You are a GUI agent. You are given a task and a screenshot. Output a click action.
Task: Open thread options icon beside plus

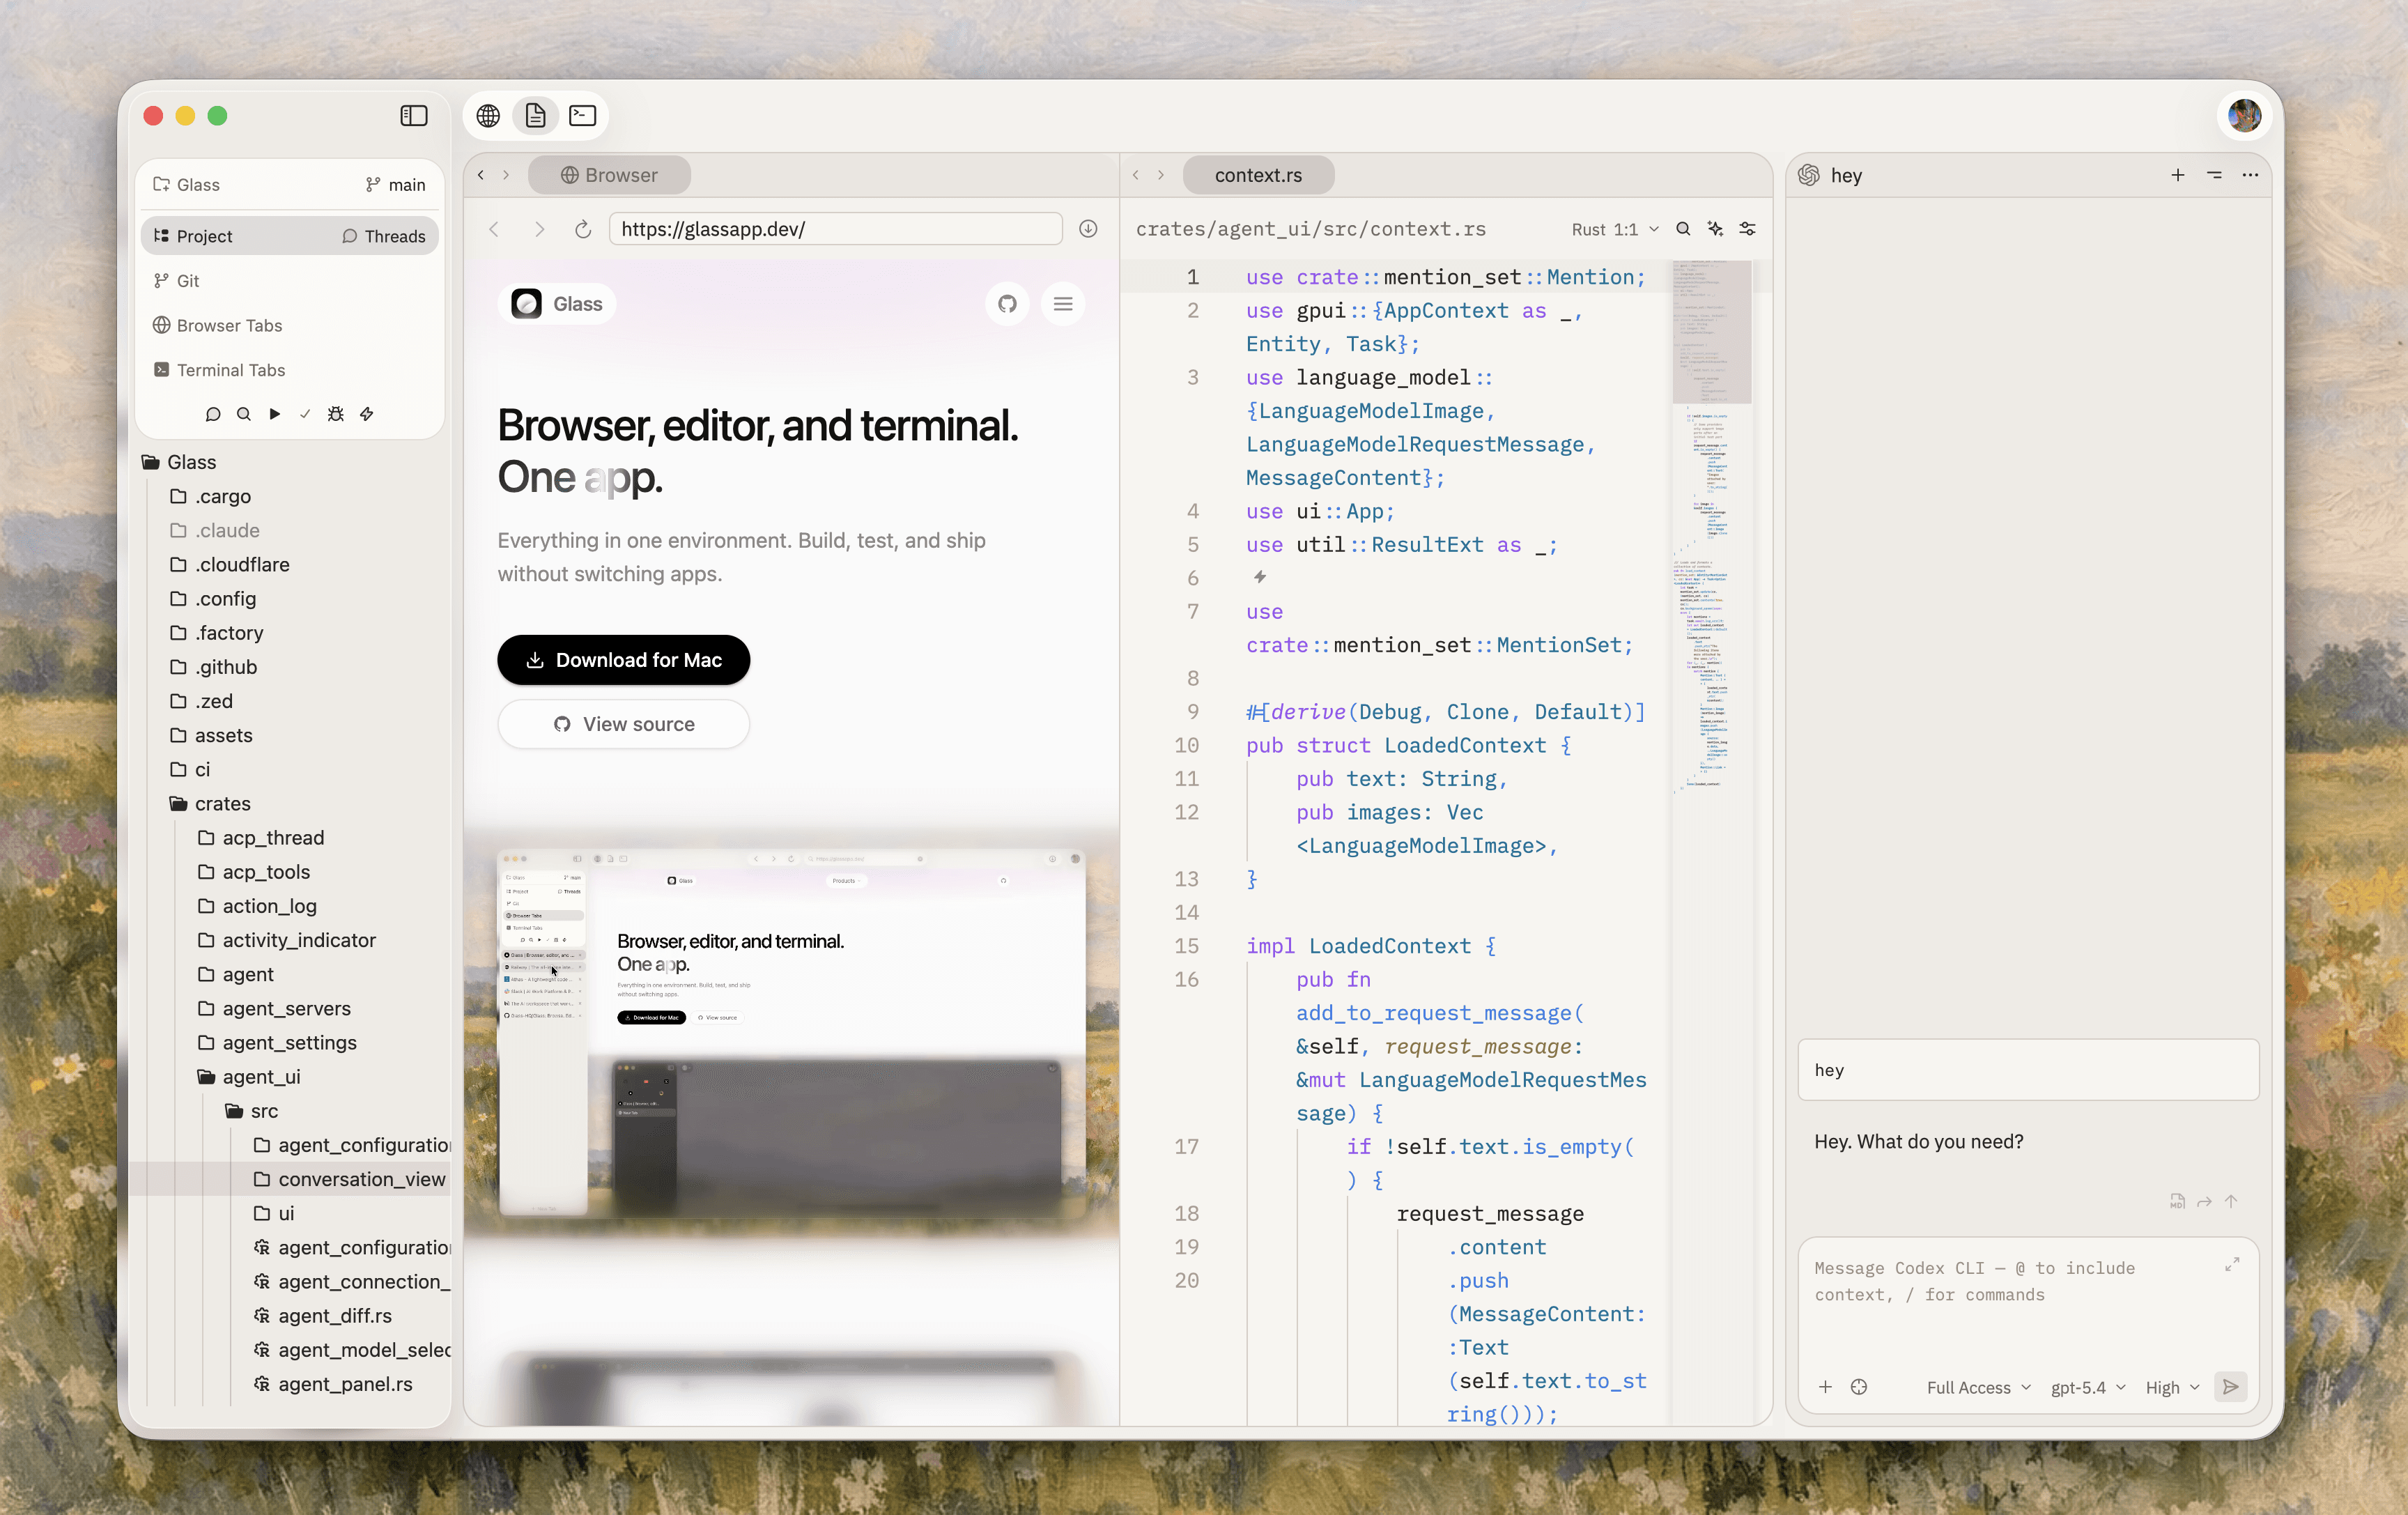(2214, 175)
